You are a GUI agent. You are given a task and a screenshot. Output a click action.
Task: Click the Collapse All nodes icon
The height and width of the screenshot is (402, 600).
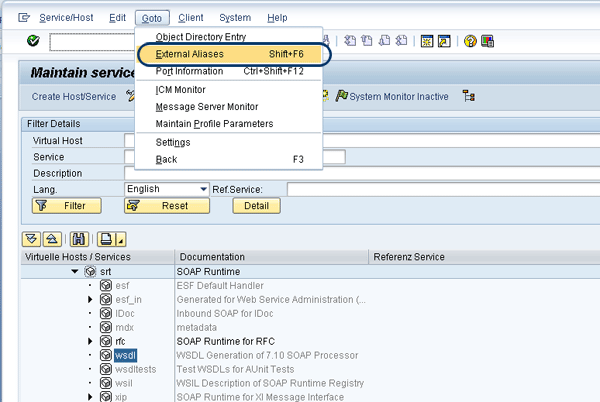point(50,238)
